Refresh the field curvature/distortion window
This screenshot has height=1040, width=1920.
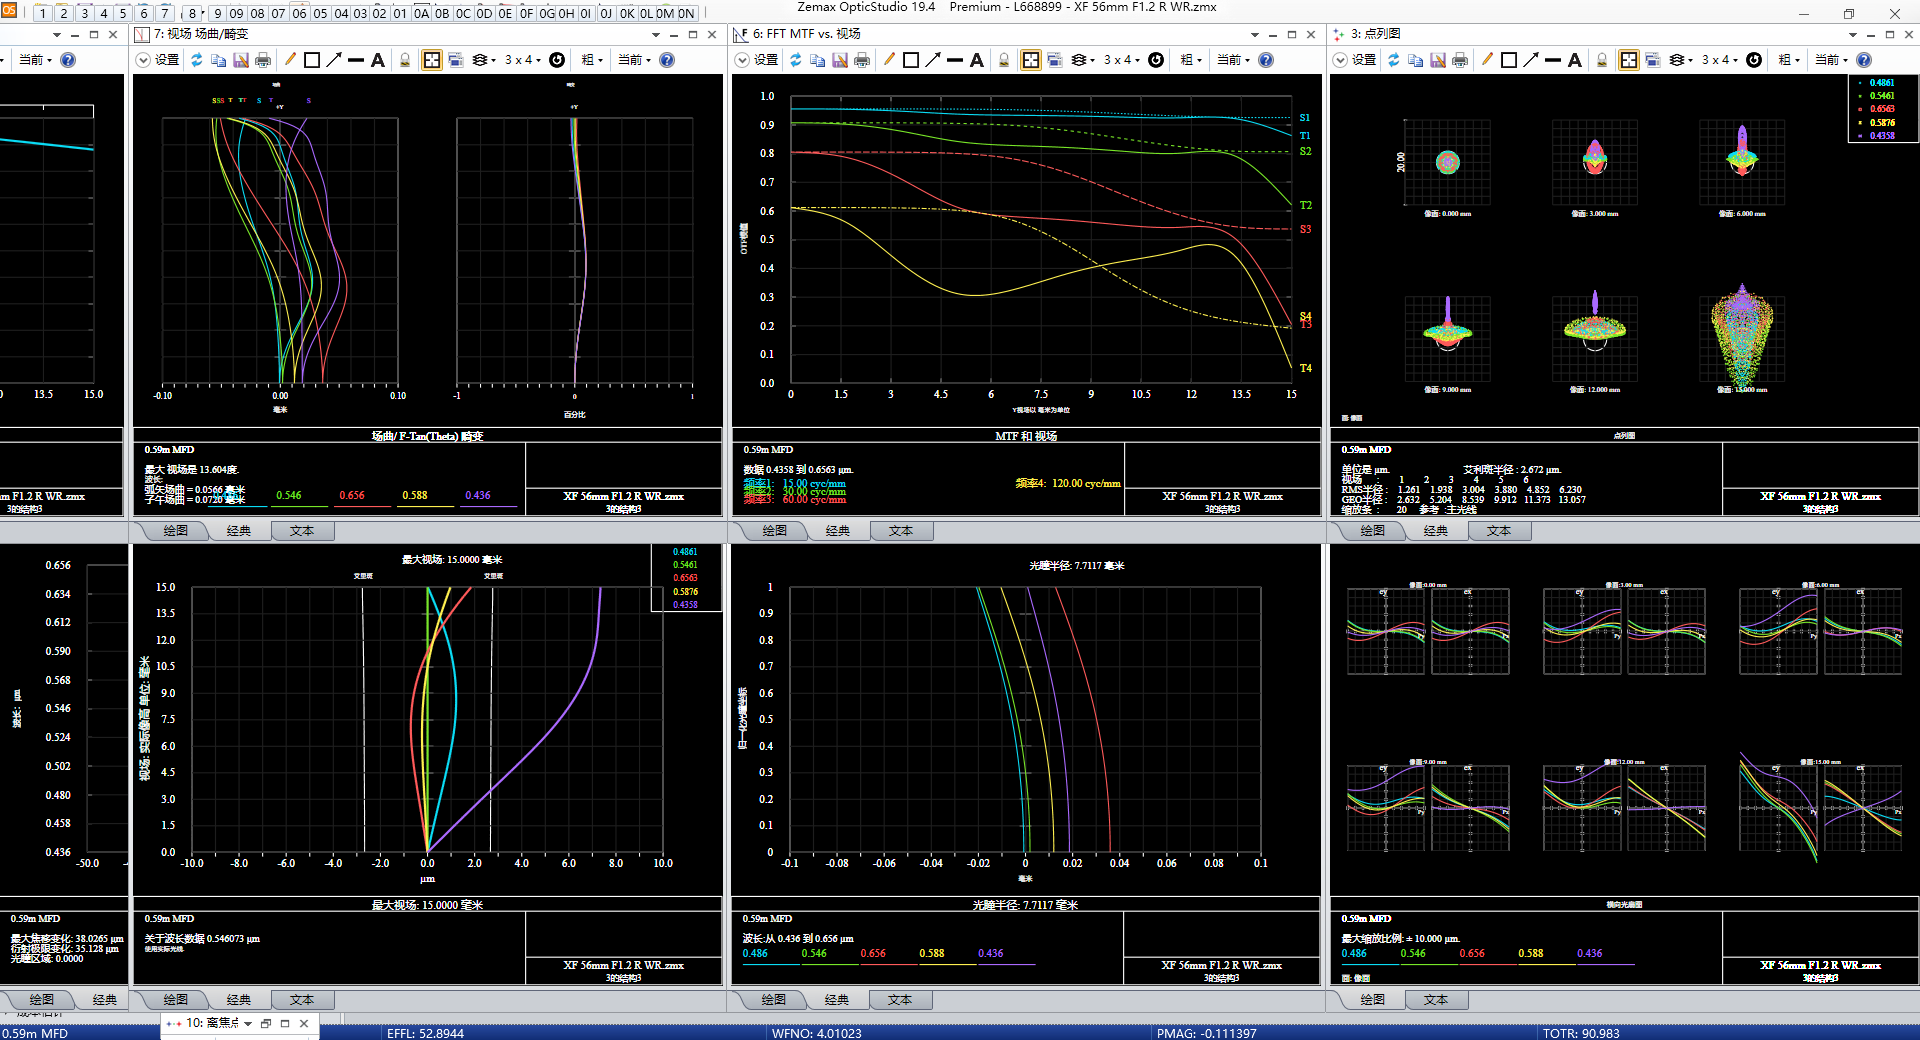(197, 60)
